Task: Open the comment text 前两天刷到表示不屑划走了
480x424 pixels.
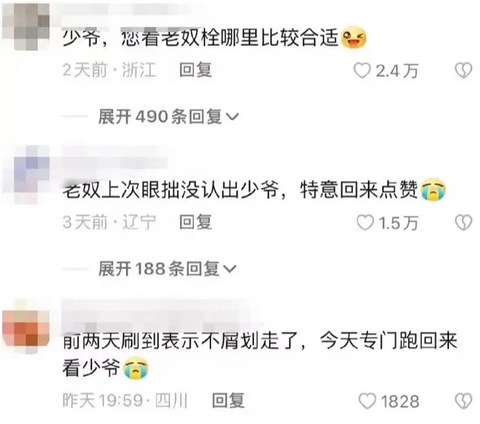Action: [x=183, y=341]
